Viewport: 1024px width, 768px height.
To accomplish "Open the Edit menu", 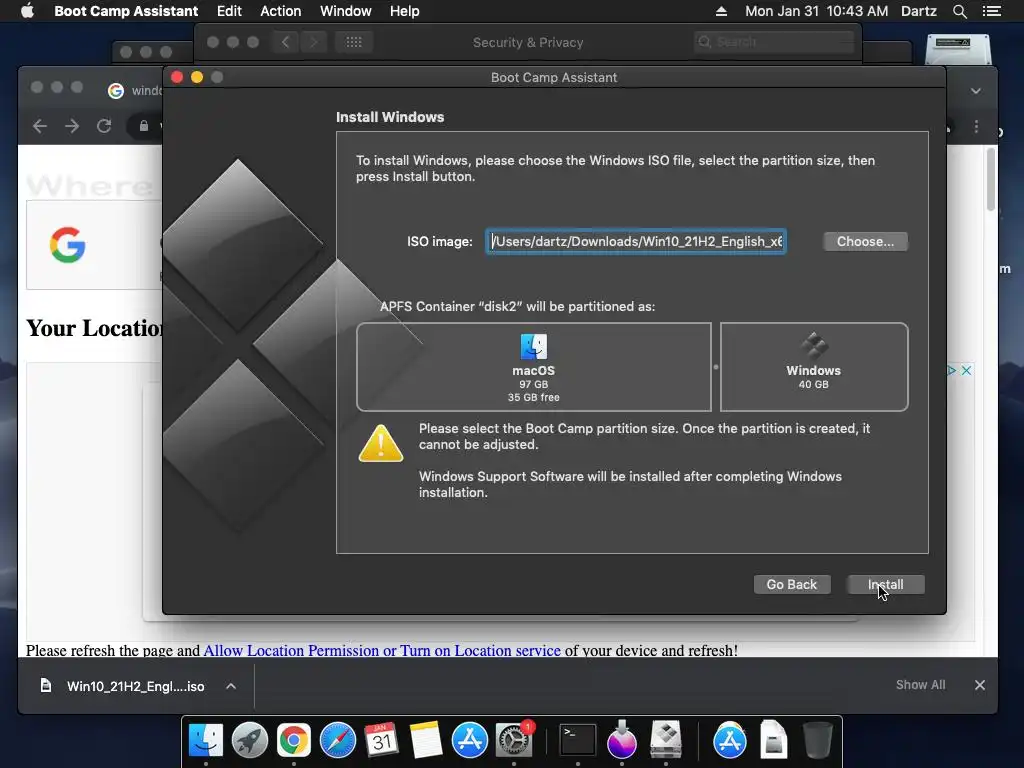I will click(229, 11).
